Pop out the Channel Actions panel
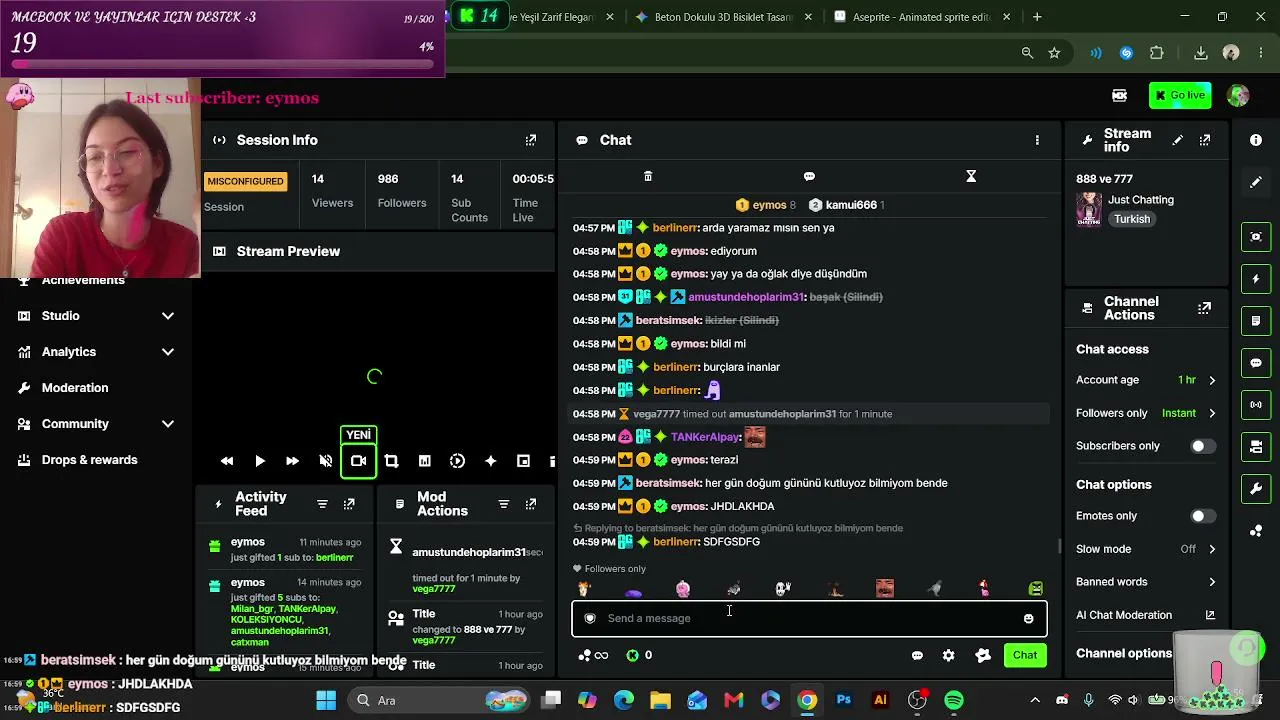Image resolution: width=1280 pixels, height=720 pixels. click(x=1205, y=308)
